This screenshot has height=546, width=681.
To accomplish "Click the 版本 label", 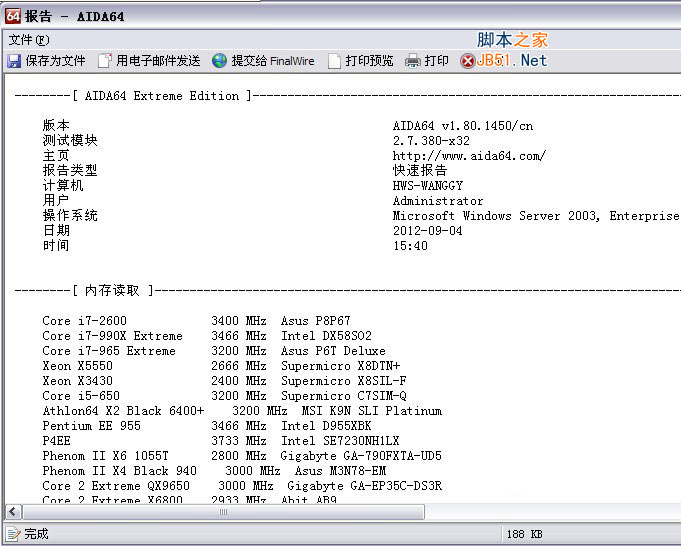I will tap(56, 126).
